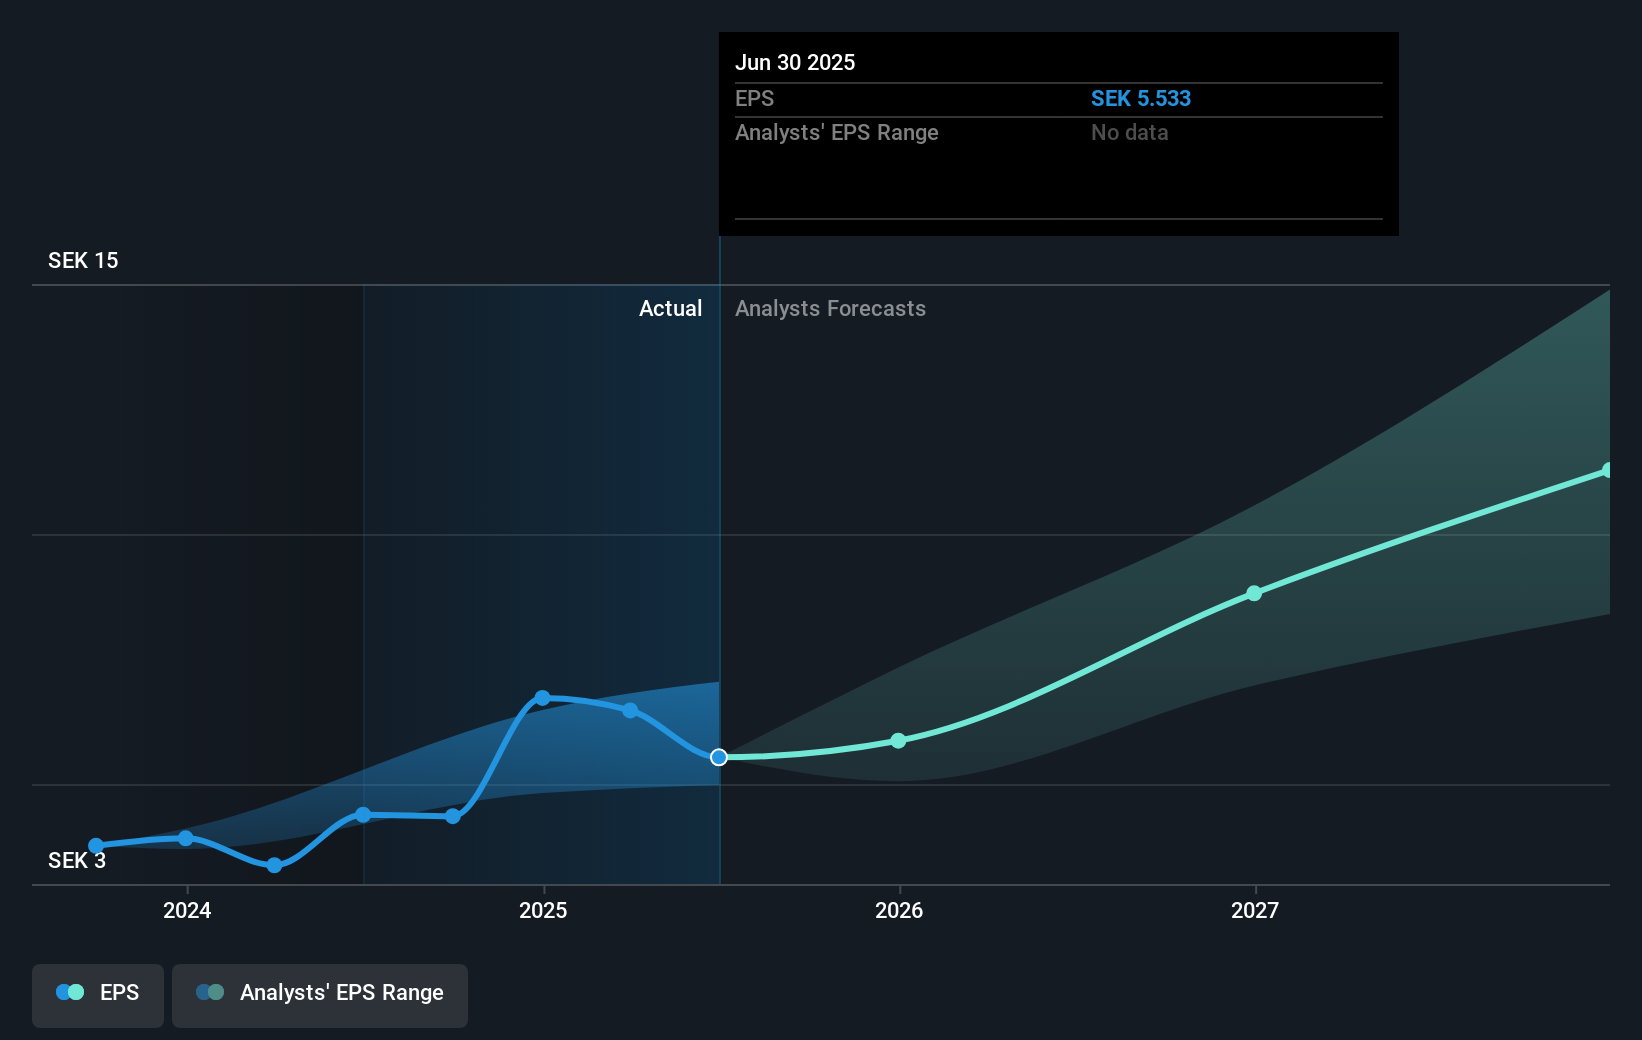The height and width of the screenshot is (1040, 1642).
Task: Click the SEK 15 axis label
Action: click(x=83, y=260)
